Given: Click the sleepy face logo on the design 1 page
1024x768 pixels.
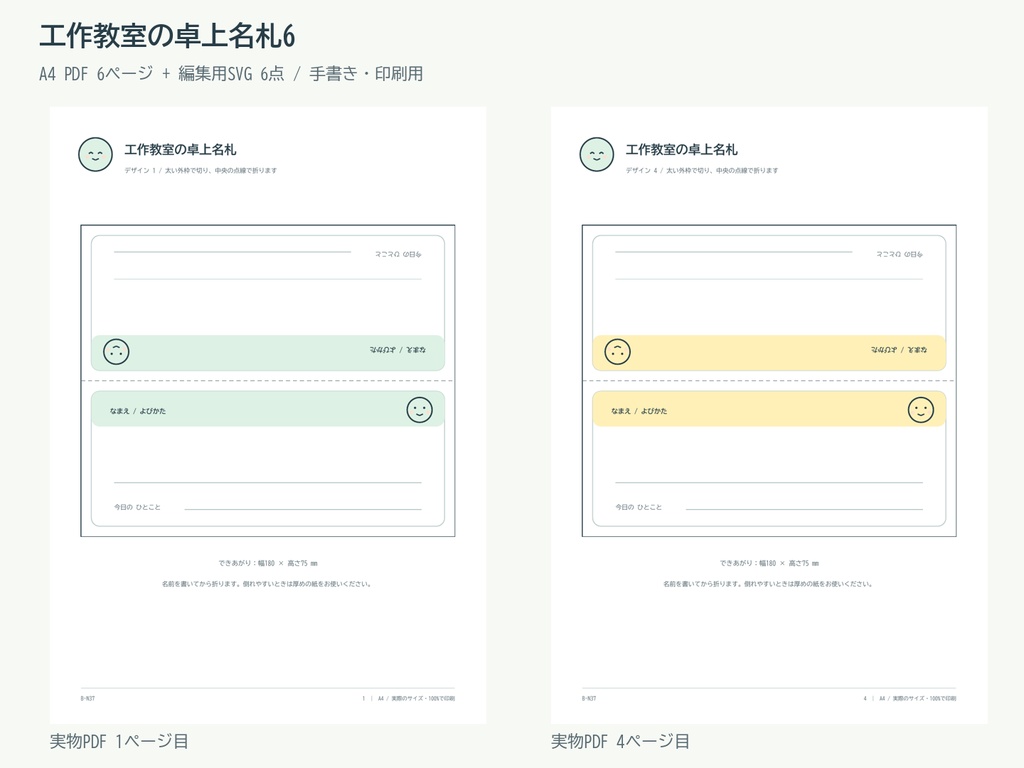Looking at the screenshot, I should [95, 155].
